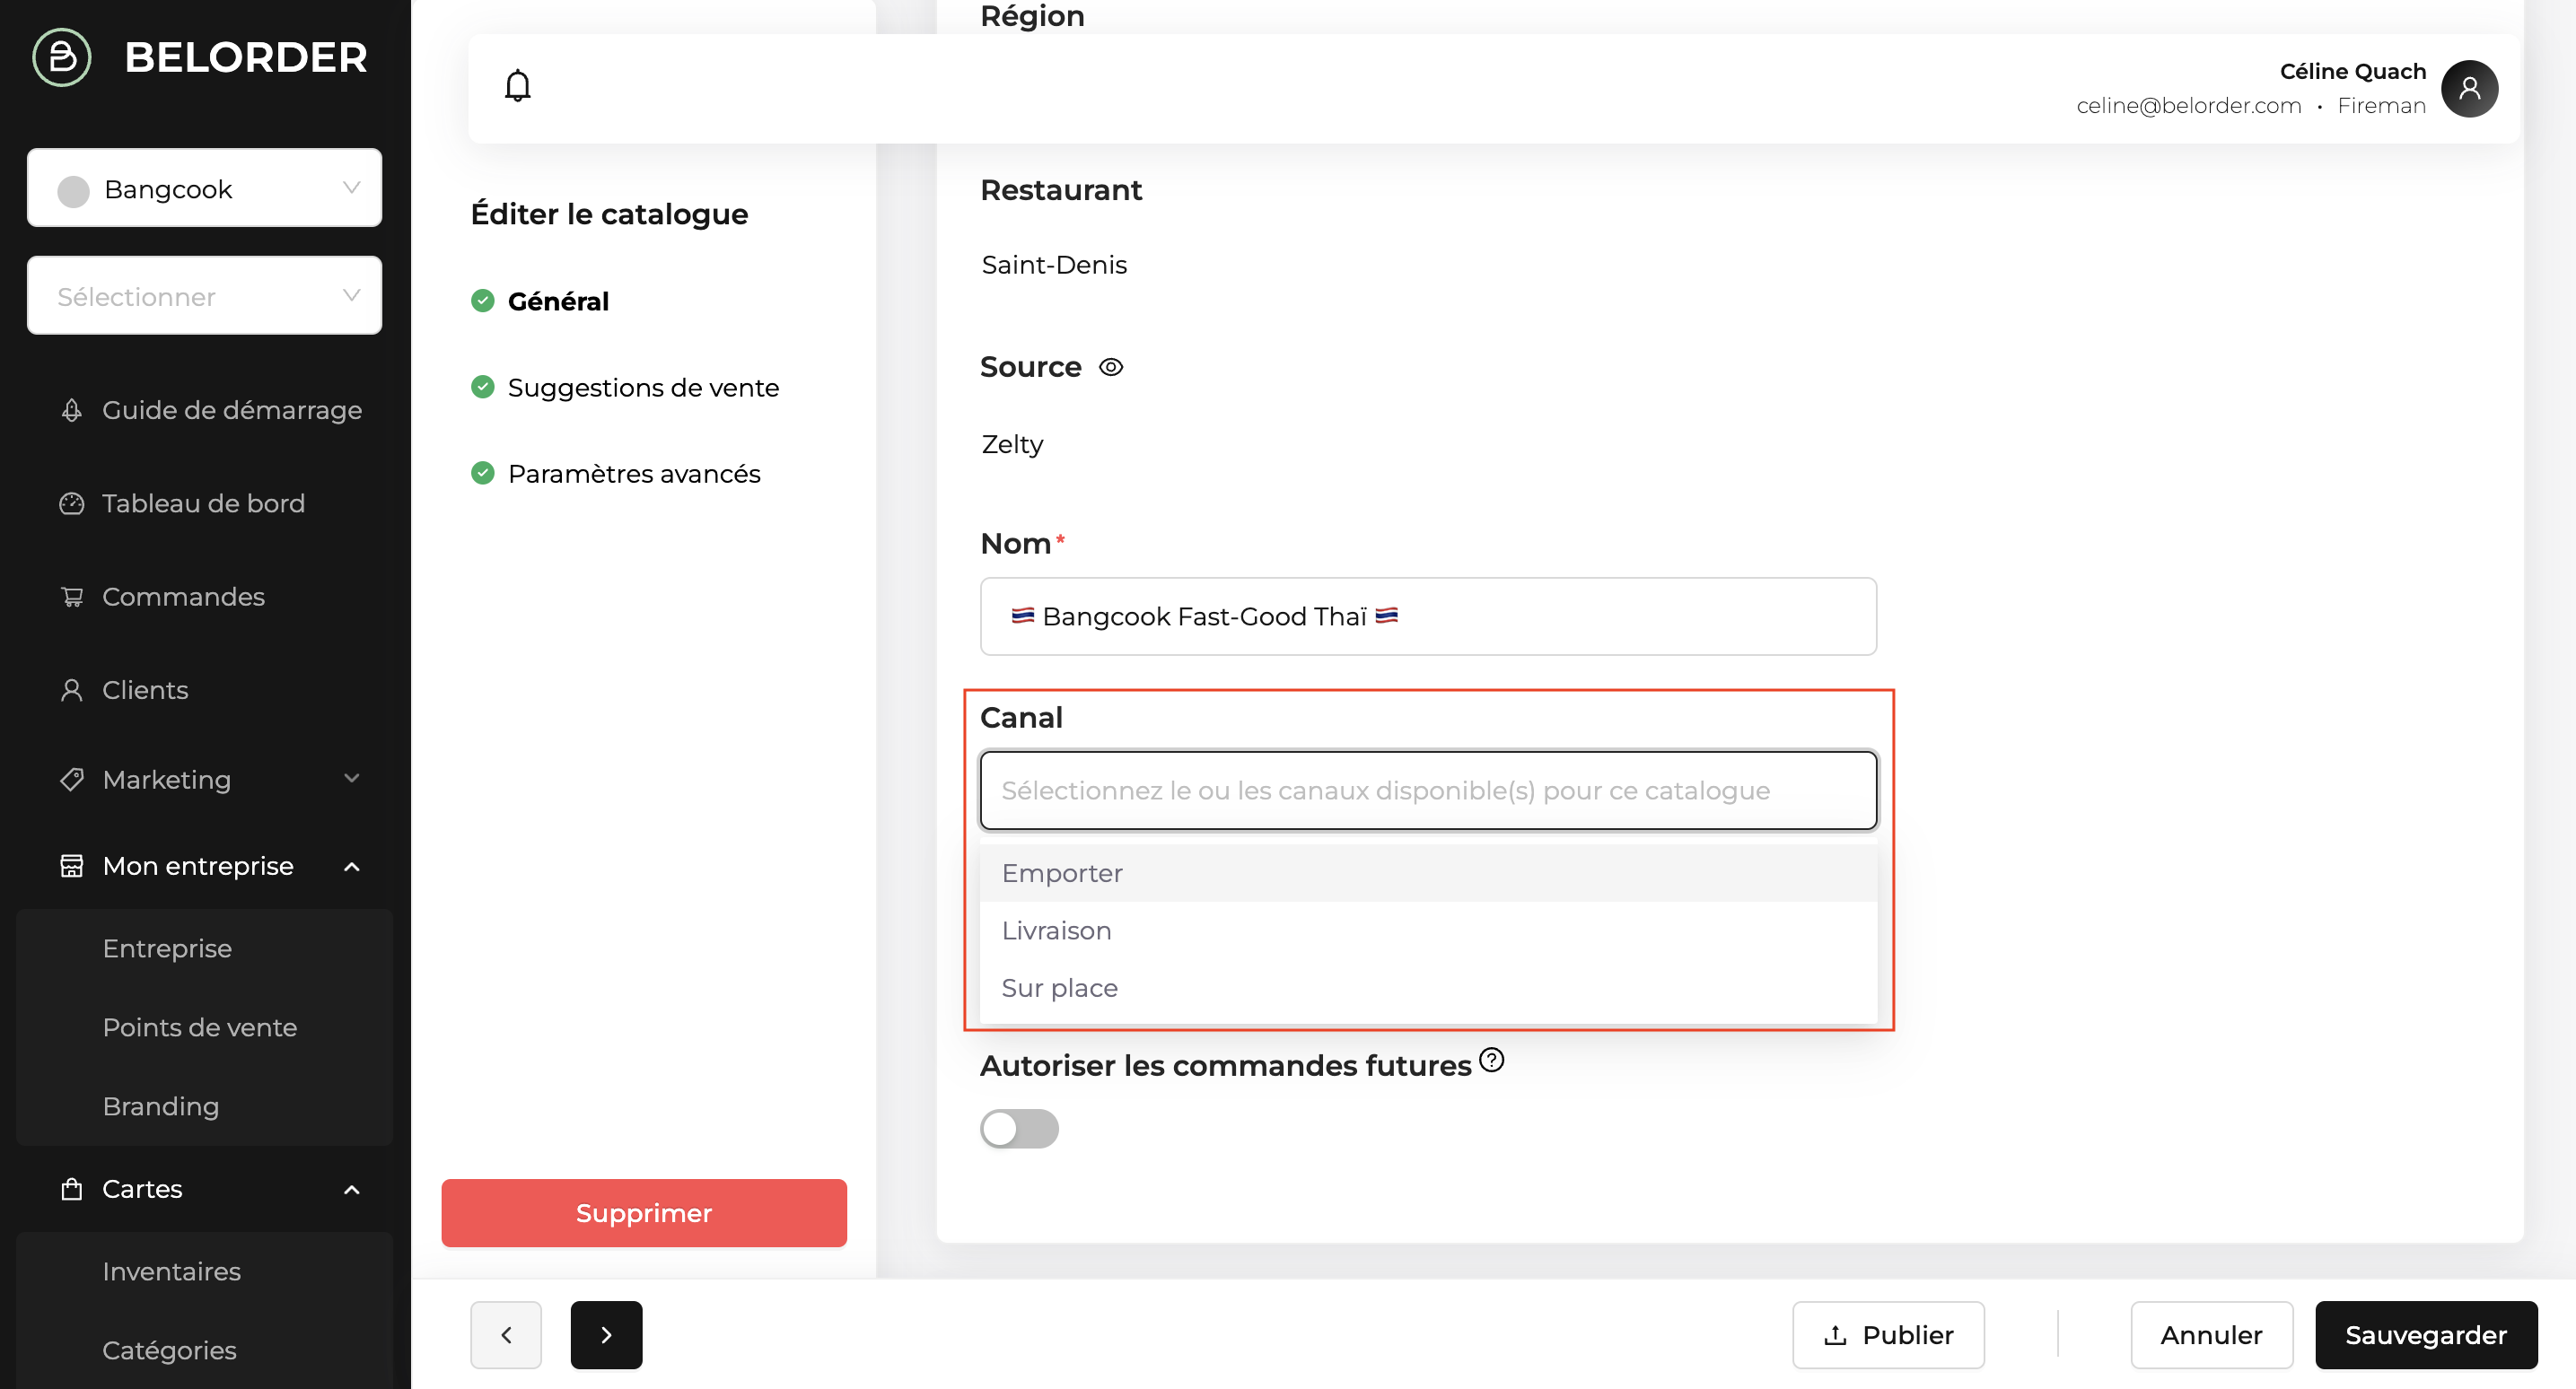Click the Céline Quach name

2353,72
